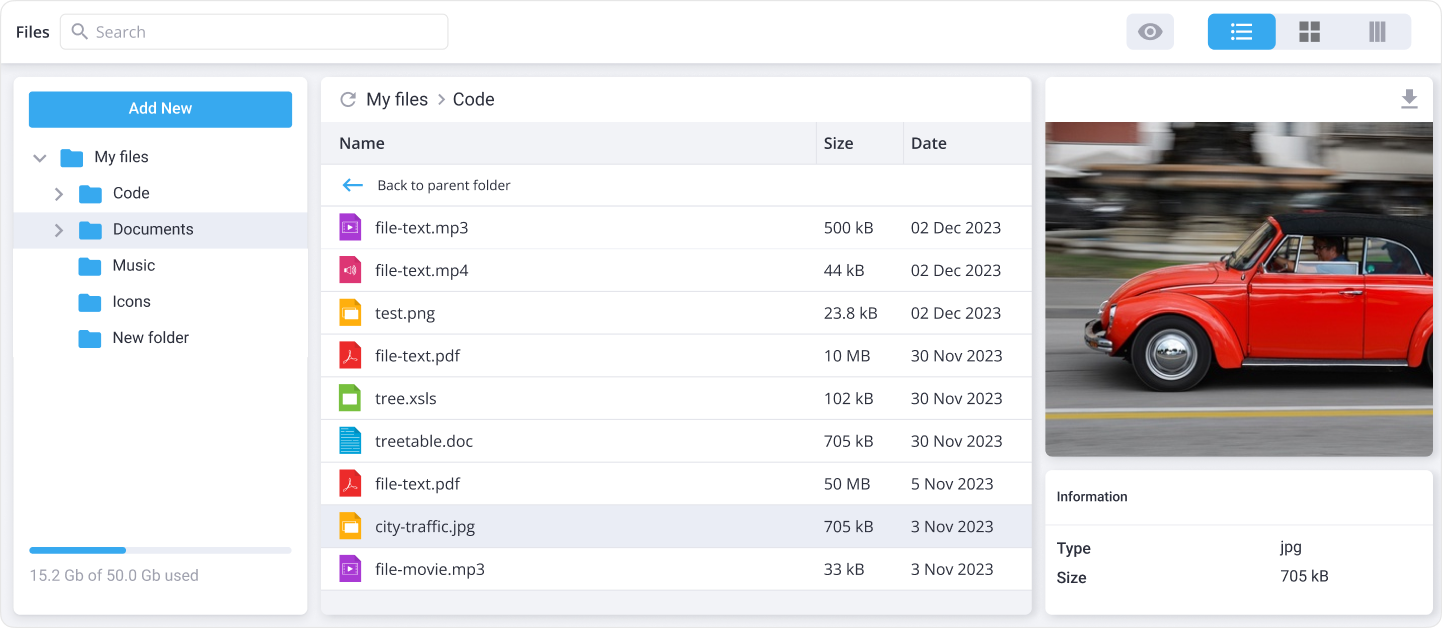Switch to list view mode

click(1241, 32)
